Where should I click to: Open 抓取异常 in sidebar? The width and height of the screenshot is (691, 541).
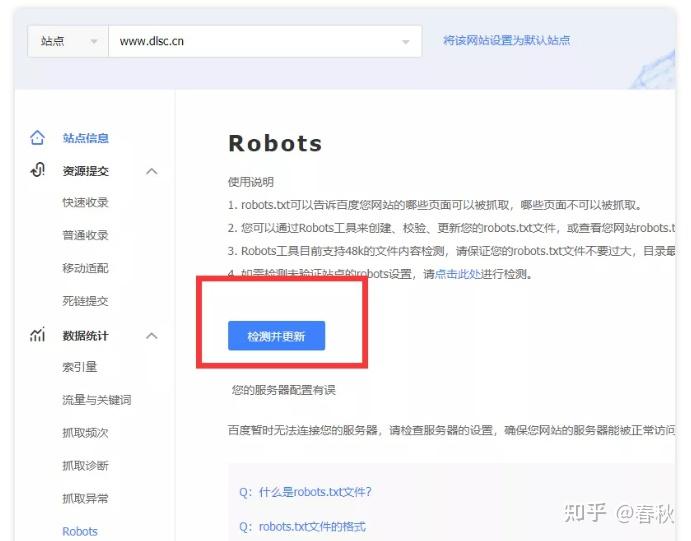point(85,499)
